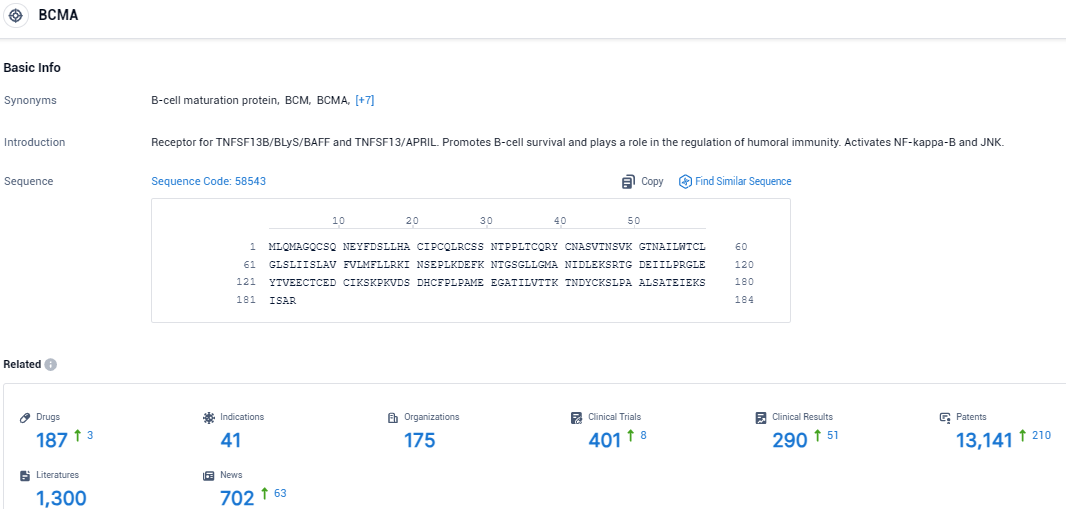Click the Clinical Trials icon
Image resolution: width=1066 pixels, height=509 pixels.
click(577, 417)
